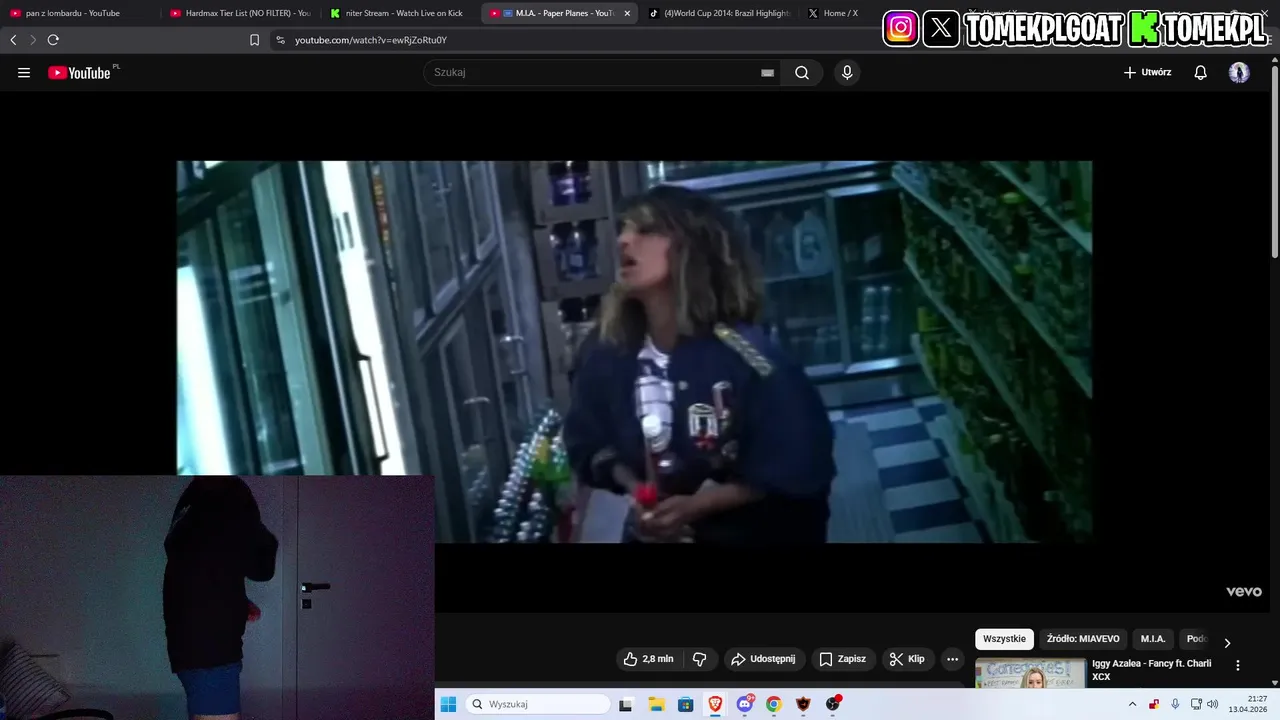Click the M.I.A. video player
This screenshot has width=1280, height=720.
pos(634,352)
